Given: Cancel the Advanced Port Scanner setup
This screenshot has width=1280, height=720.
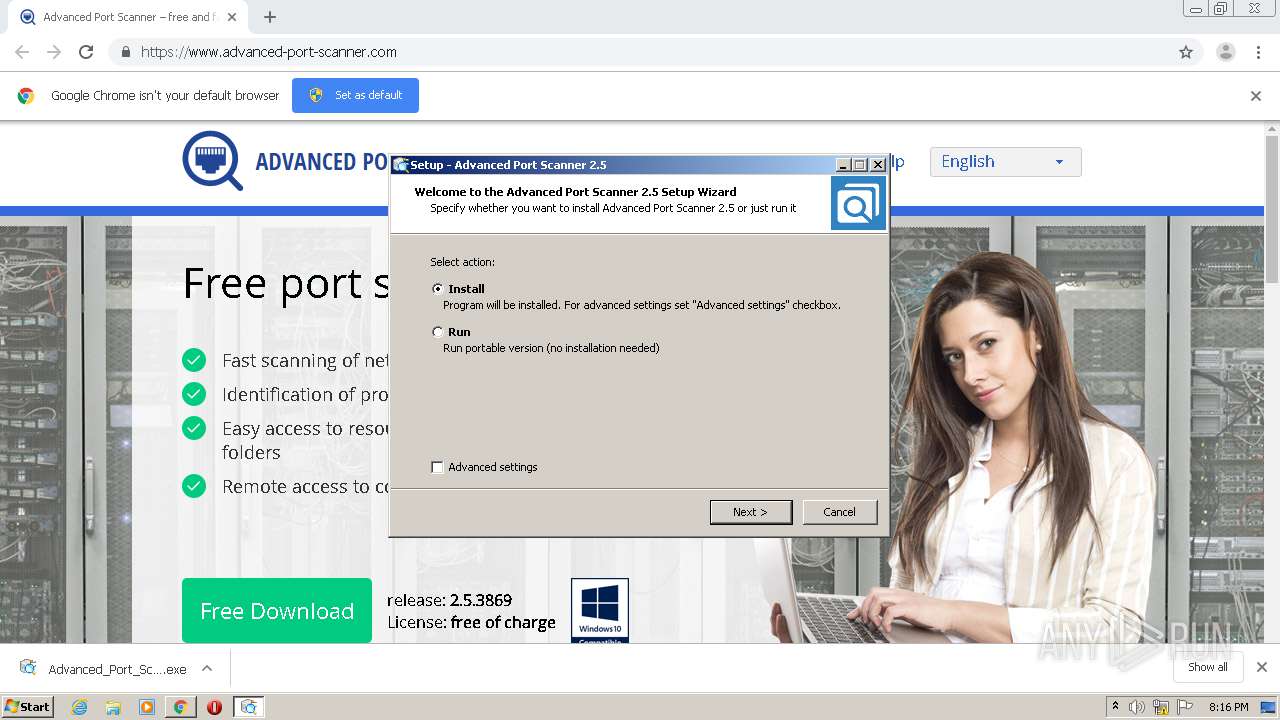Looking at the screenshot, I should pos(839,512).
